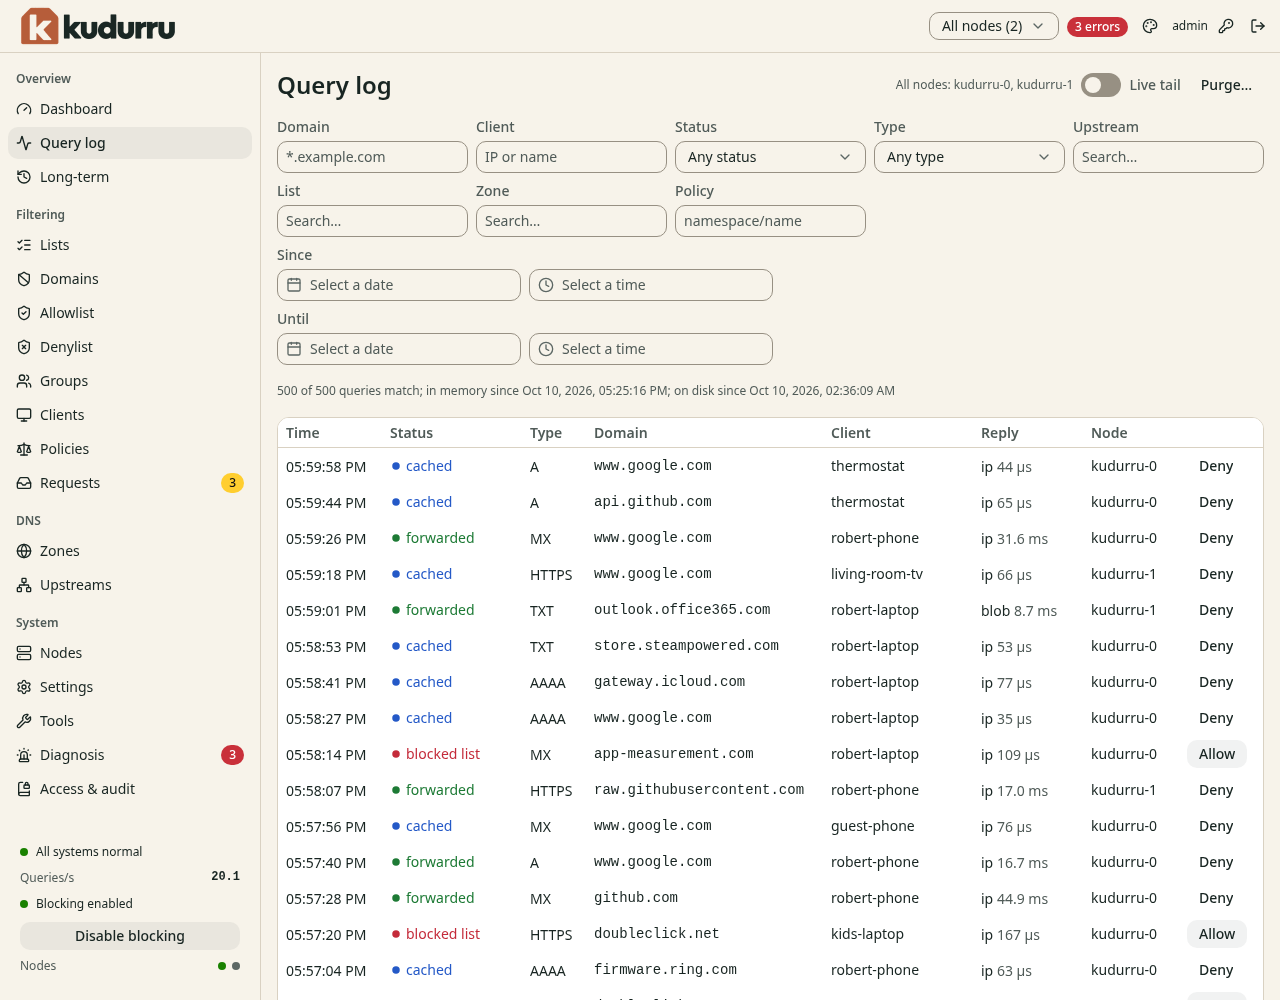Screen dimensions: 1280x1000
Task: Open Access & audit page
Action: coord(130,789)
